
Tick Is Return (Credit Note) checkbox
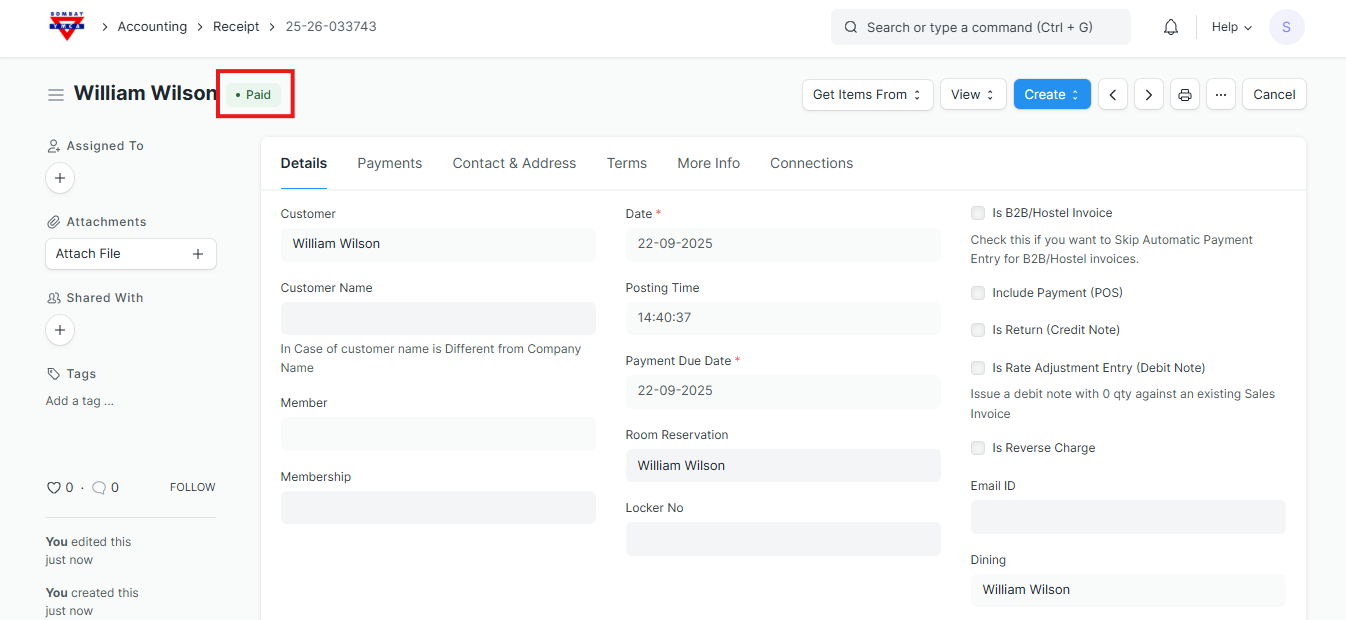[x=978, y=330]
